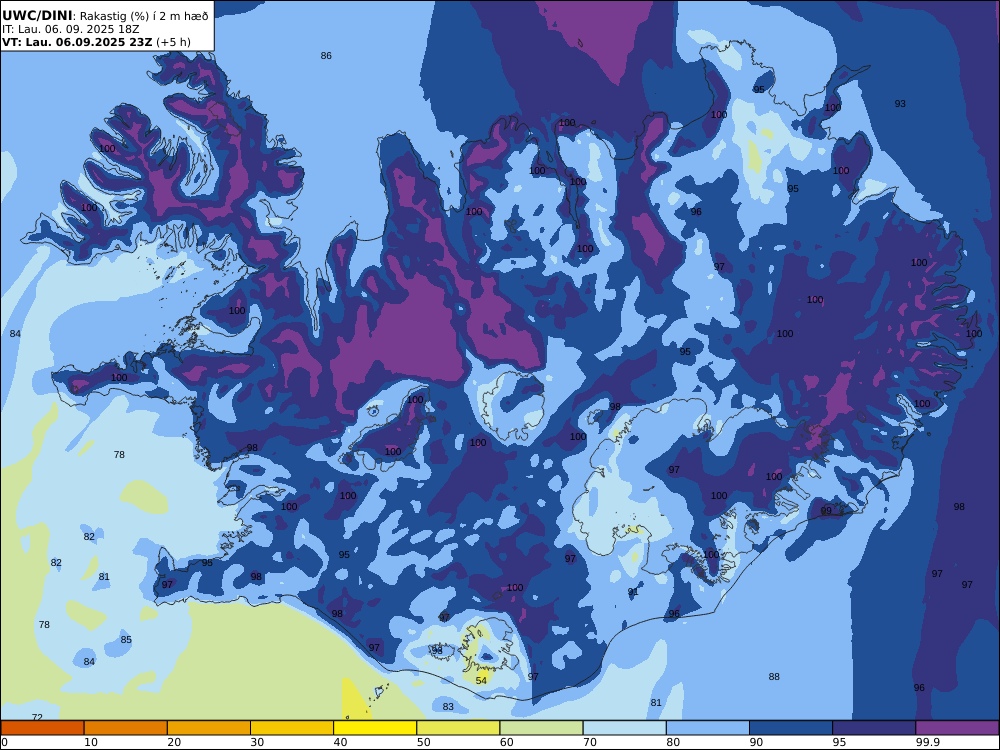Screen dimensions: 1000x750
Task: Select the indigo 95–99.9 legend swatch
Action: point(874,728)
